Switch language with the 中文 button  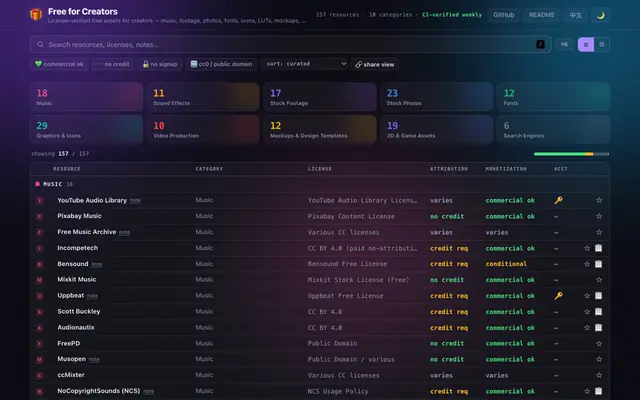coord(576,15)
